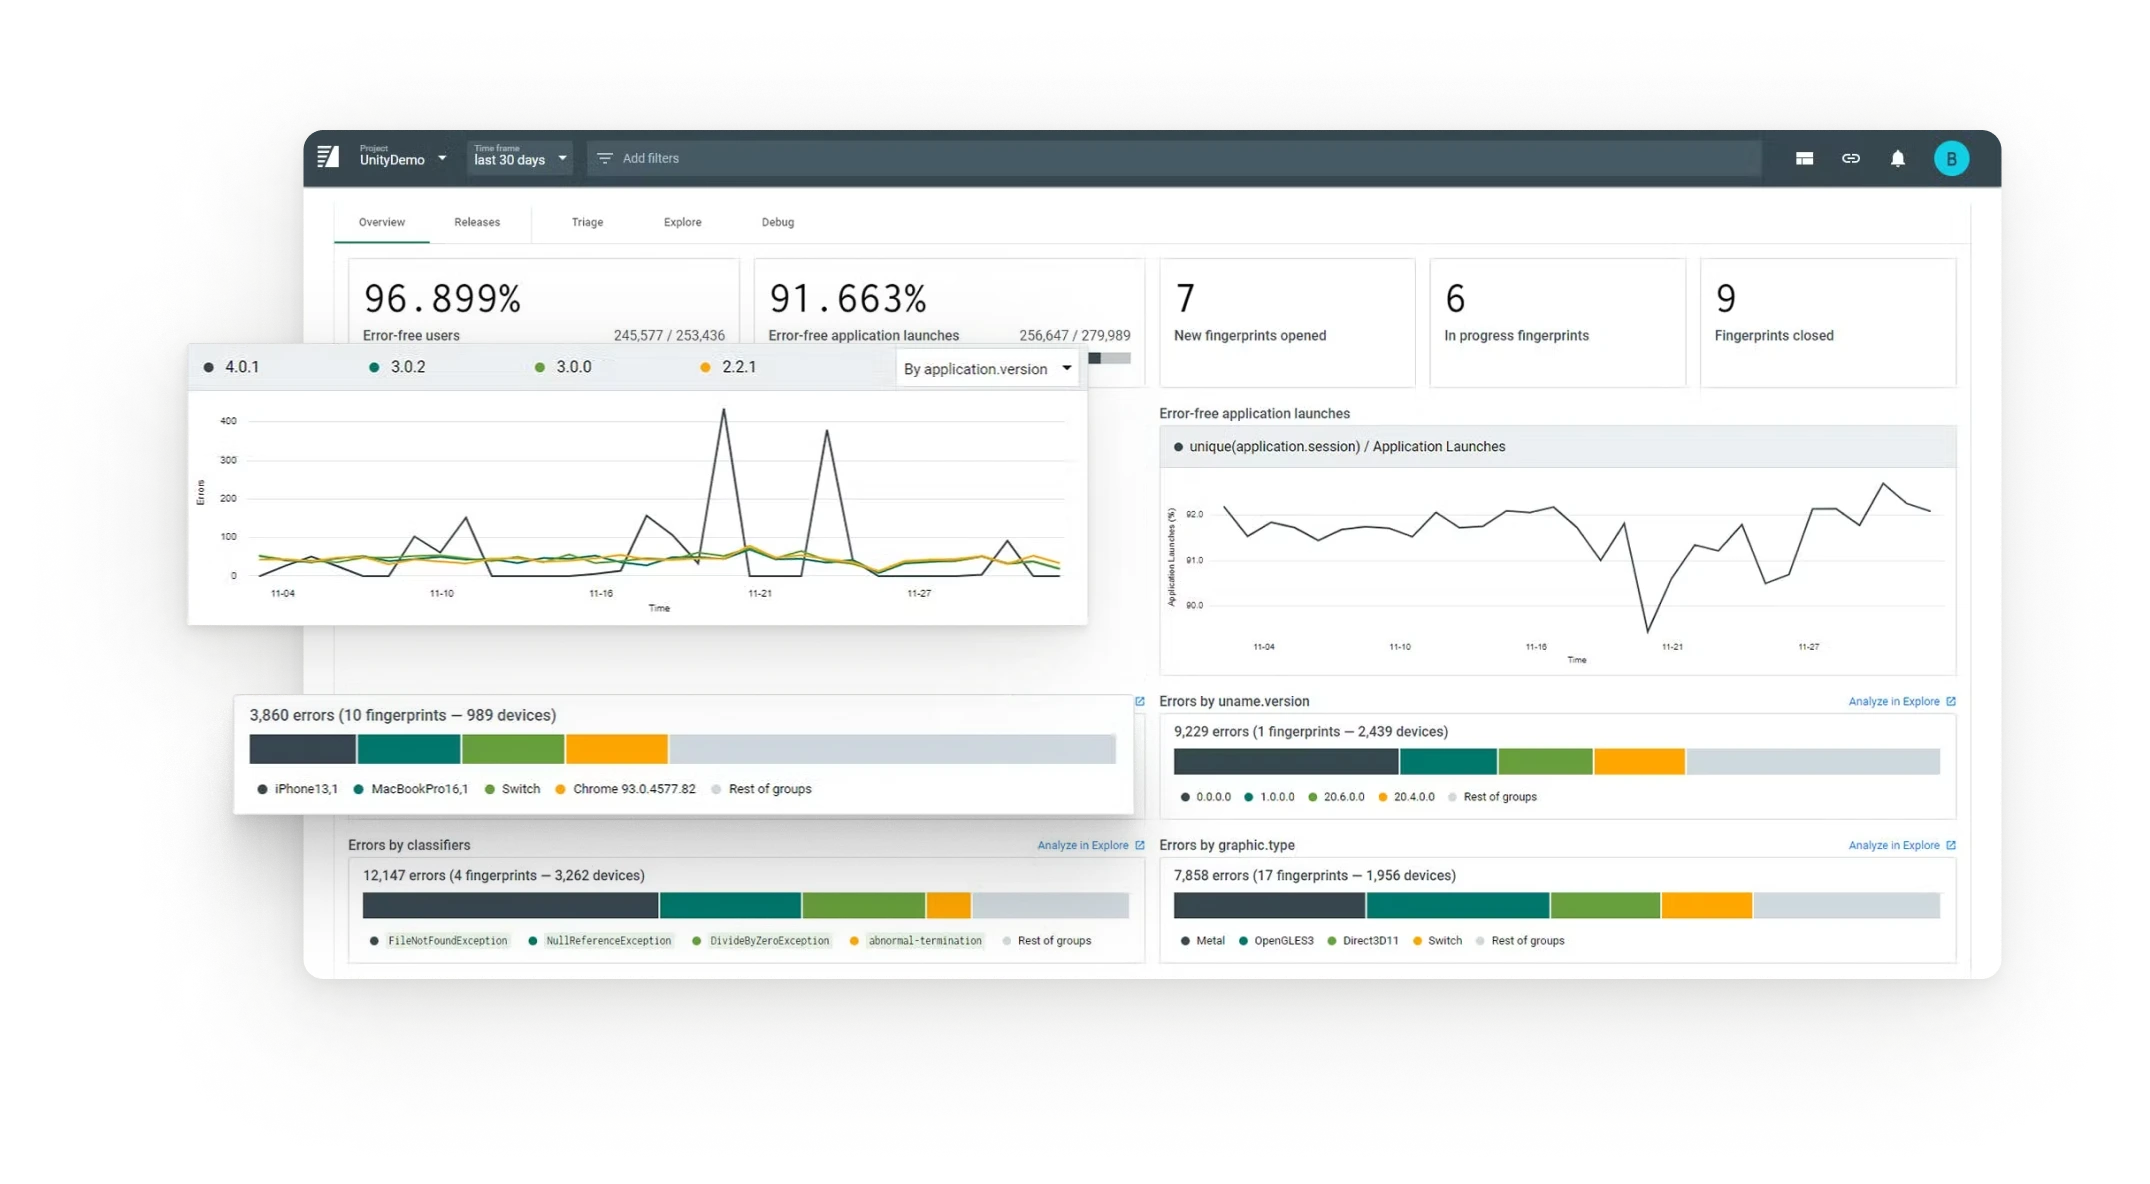Click Analyze in Explore for classifiers
Image resolution: width=2150 pixels, height=1184 pixels.
pyautogui.click(x=1082, y=845)
